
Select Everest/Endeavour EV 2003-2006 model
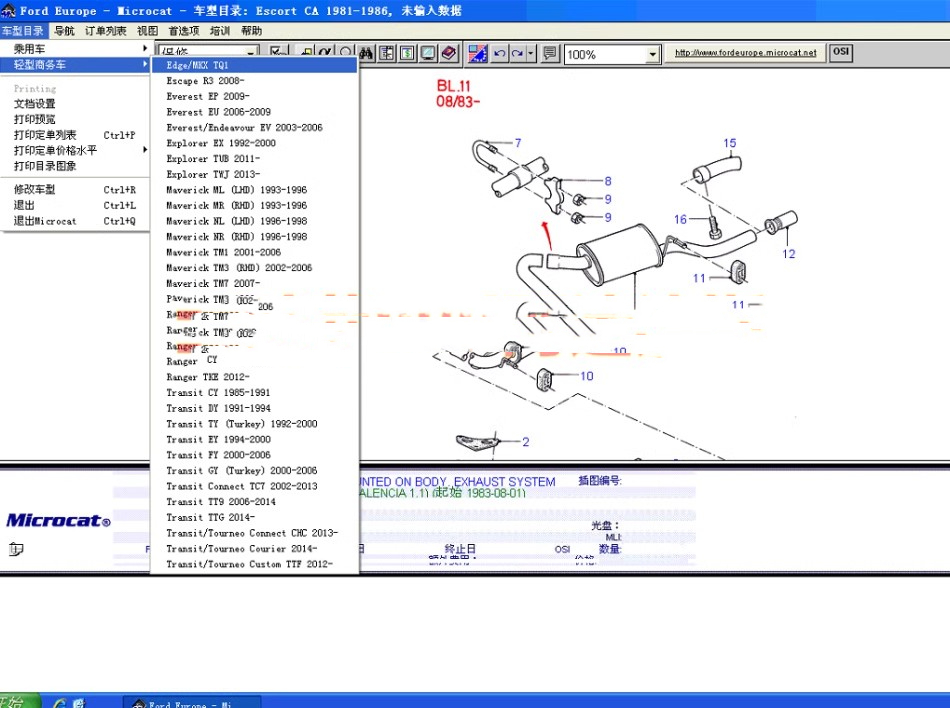pyautogui.click(x=254, y=128)
